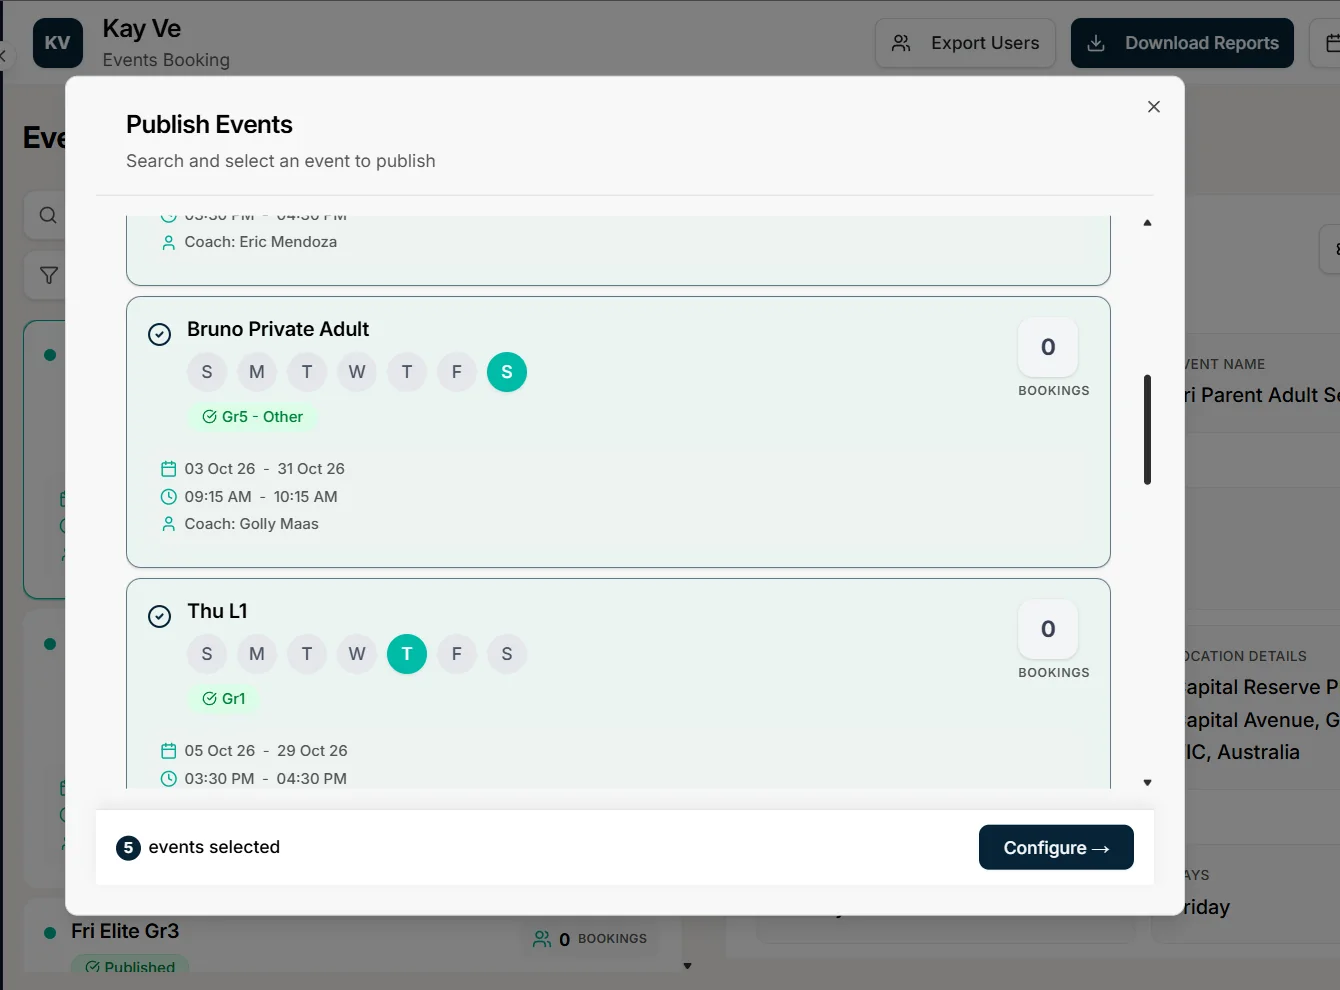Click the KV avatar logo
The height and width of the screenshot is (990, 1340).
(58, 43)
